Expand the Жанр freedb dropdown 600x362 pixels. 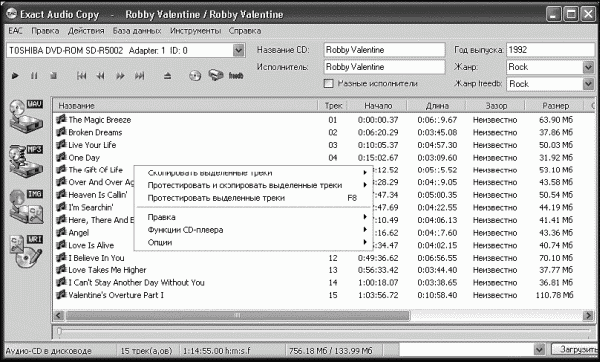click(588, 84)
